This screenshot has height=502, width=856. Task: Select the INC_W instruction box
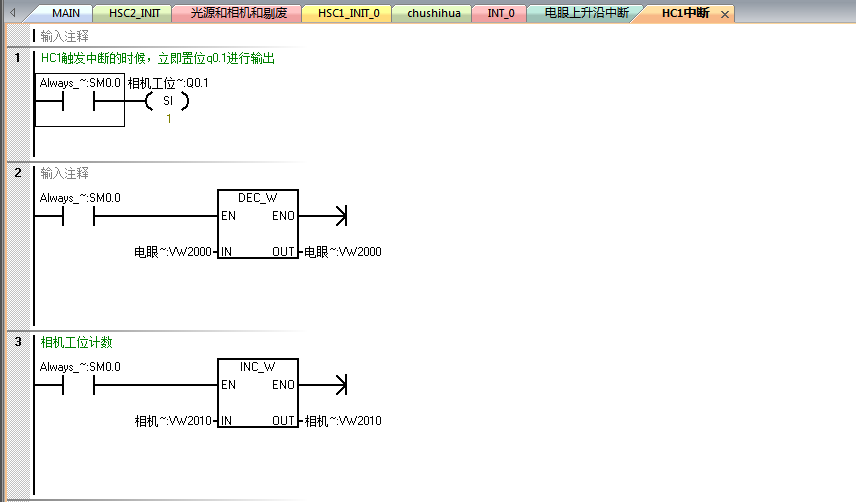(258, 394)
